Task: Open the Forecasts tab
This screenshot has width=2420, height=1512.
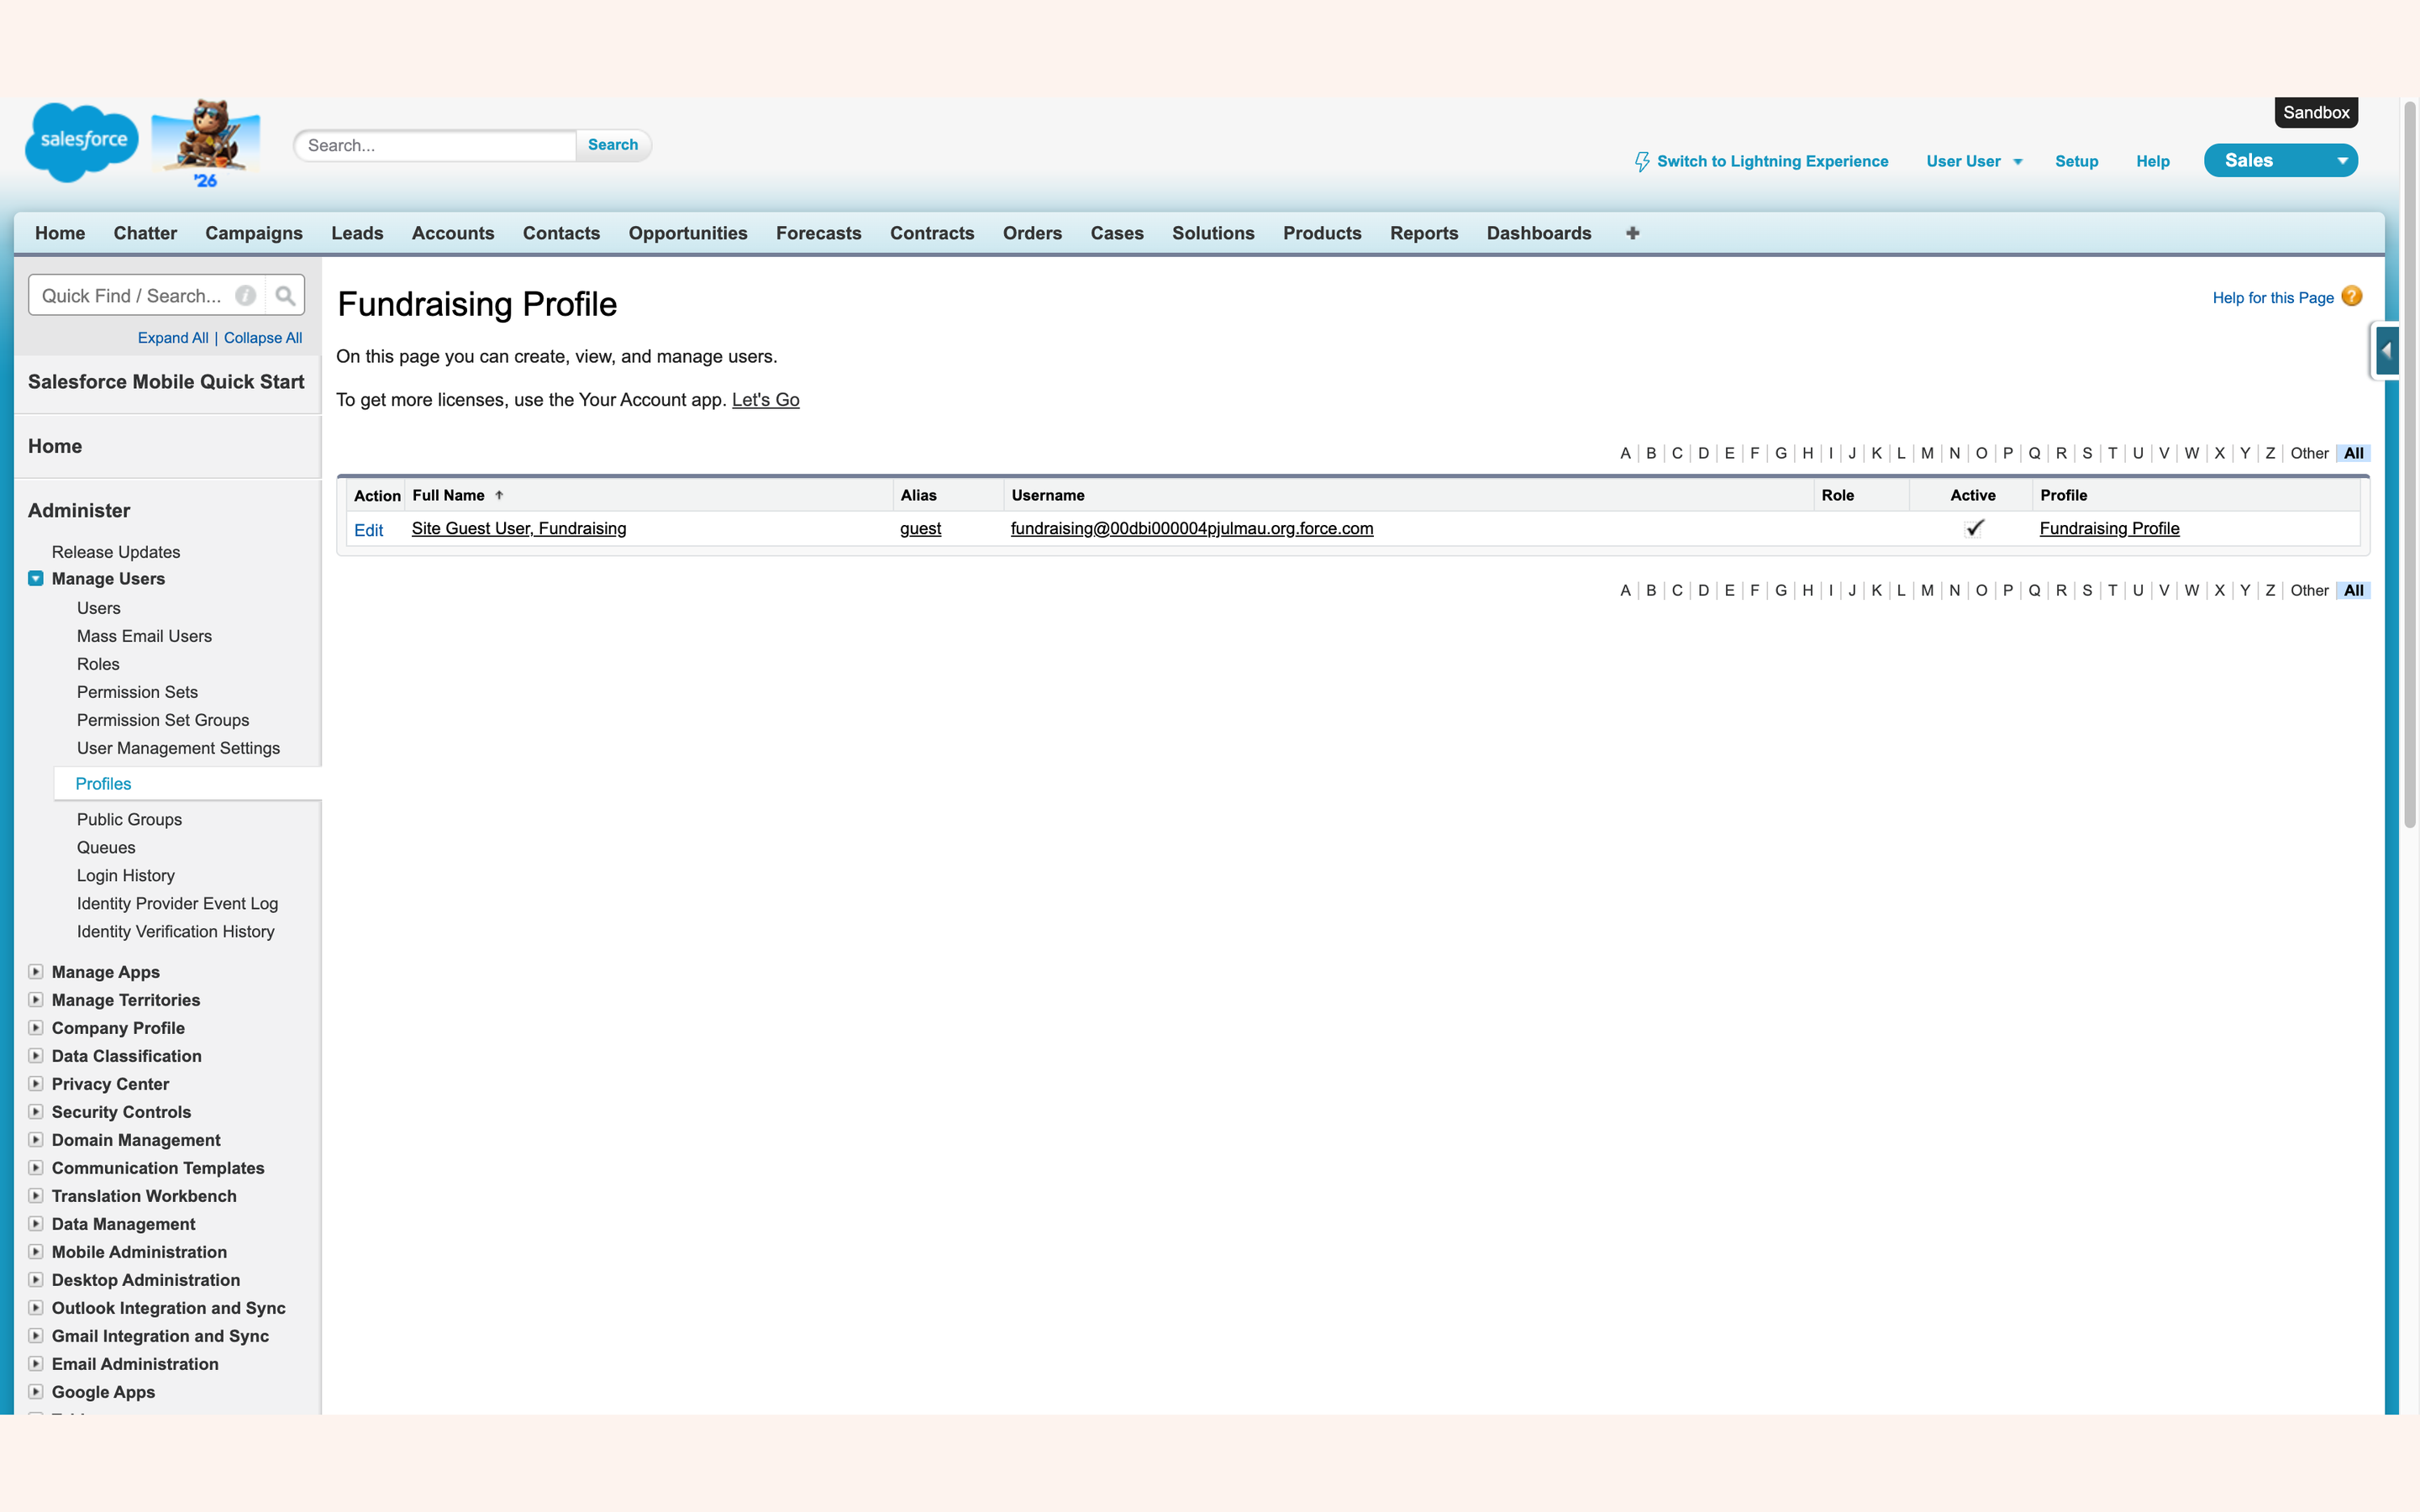Action: 818,233
